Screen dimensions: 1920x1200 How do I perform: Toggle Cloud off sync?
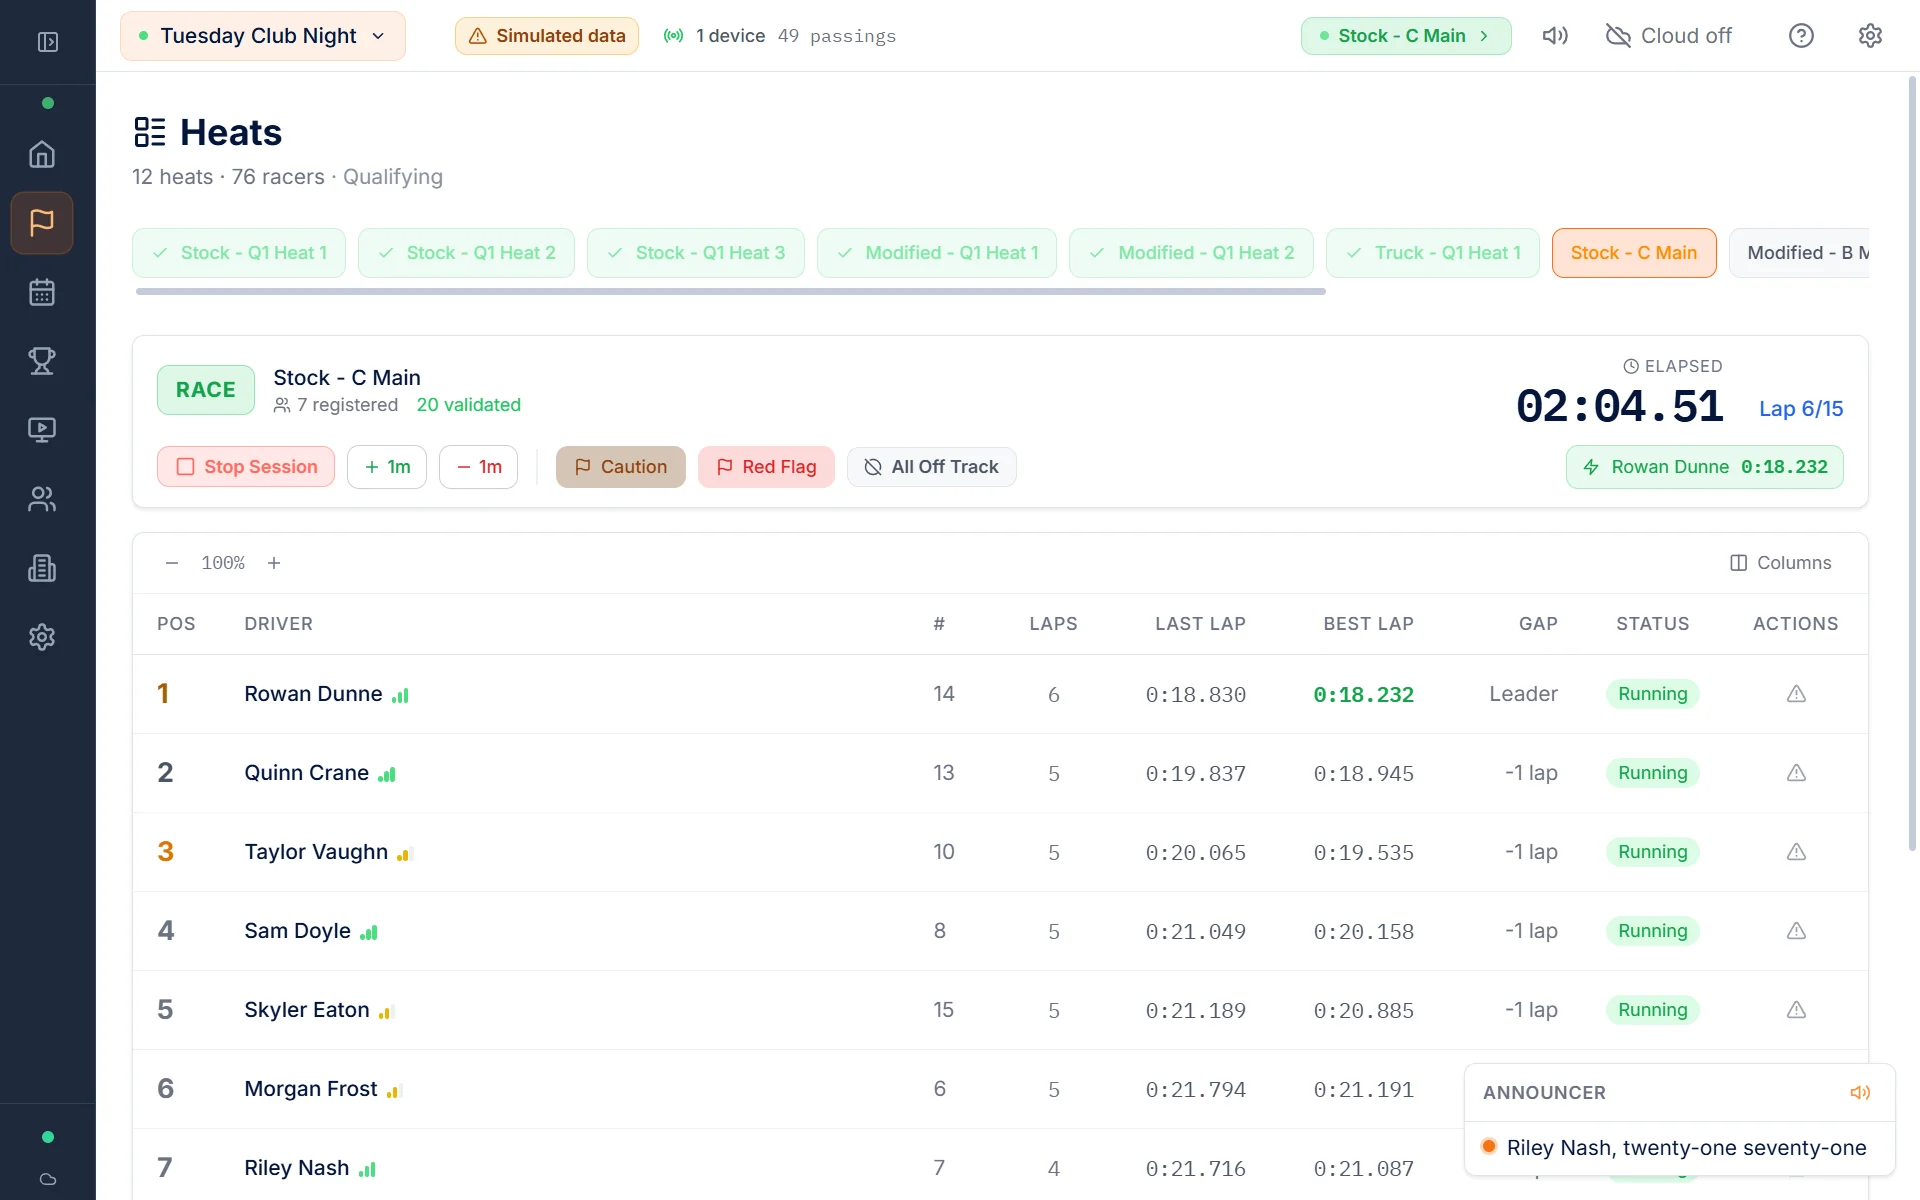click(x=1668, y=36)
